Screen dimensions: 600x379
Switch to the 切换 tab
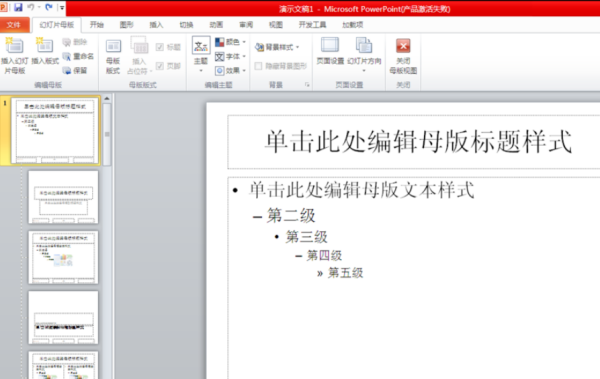(186, 25)
